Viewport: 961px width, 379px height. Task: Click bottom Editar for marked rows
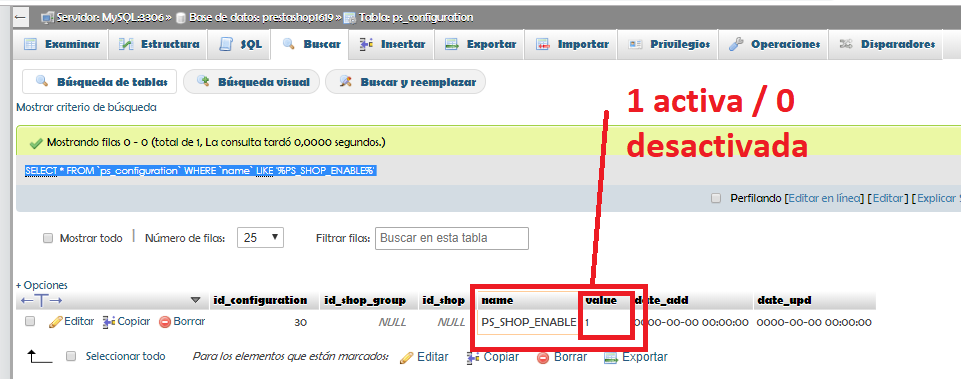[x=424, y=357]
